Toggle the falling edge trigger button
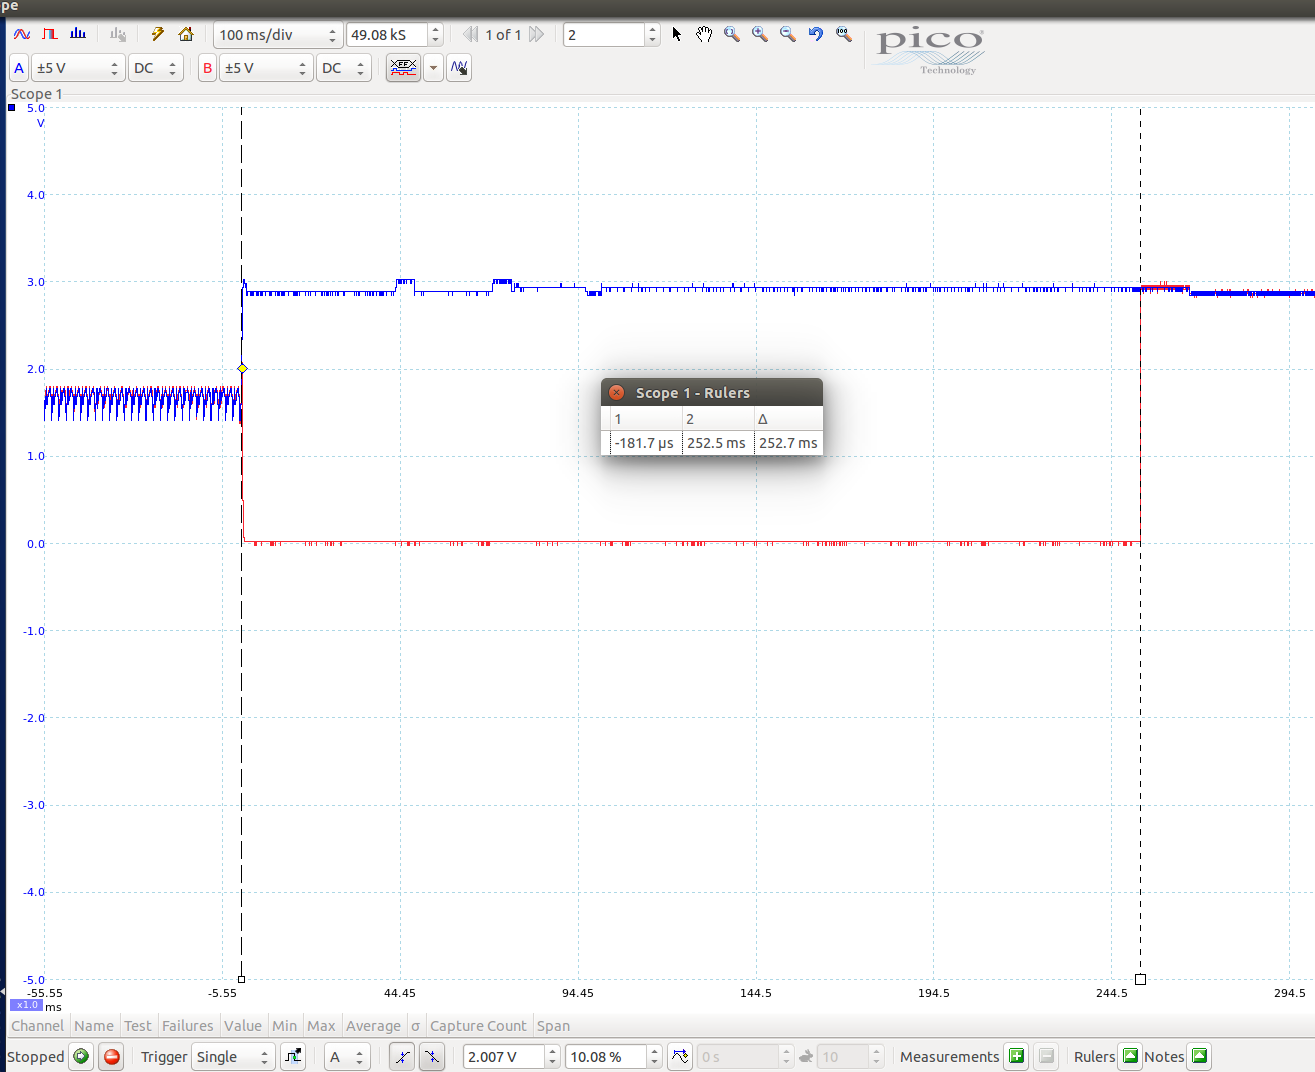The image size is (1315, 1072). coord(432,1056)
